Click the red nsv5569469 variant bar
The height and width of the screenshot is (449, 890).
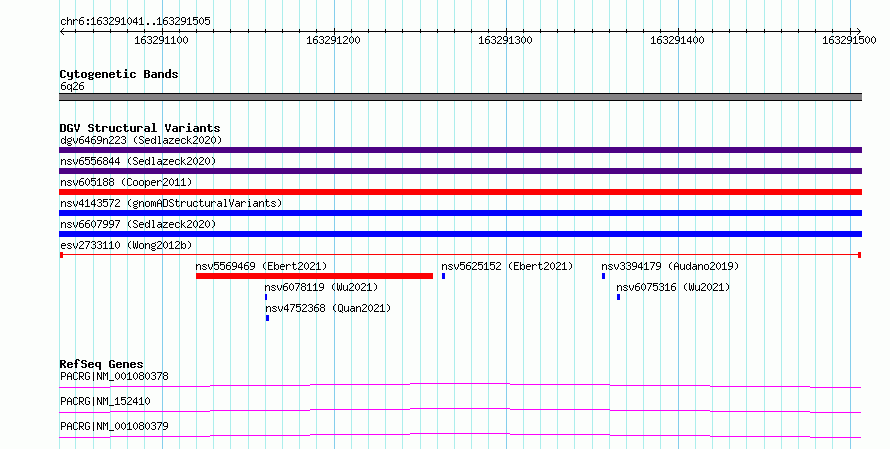(x=314, y=276)
